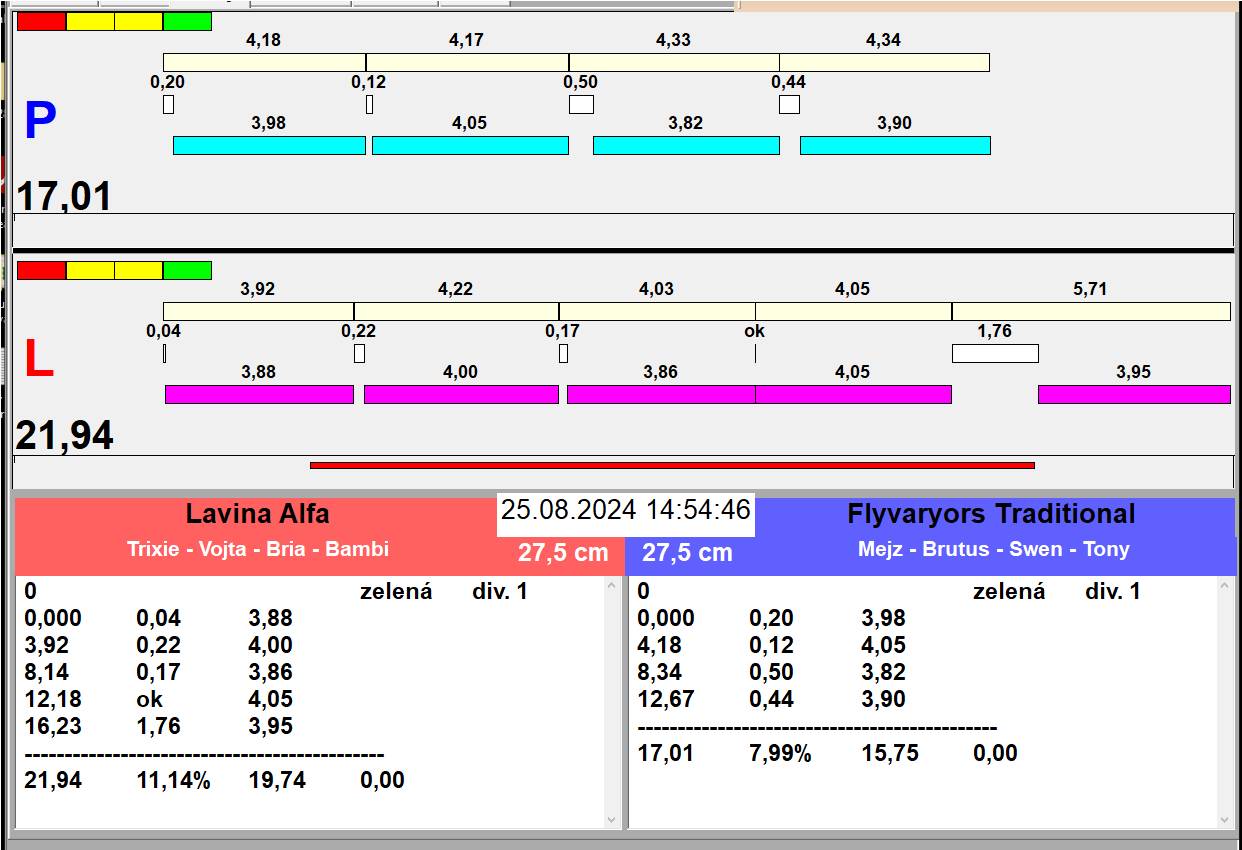
Task: Select the 1,76 row in Lavina Alfa results
Action: (158, 726)
